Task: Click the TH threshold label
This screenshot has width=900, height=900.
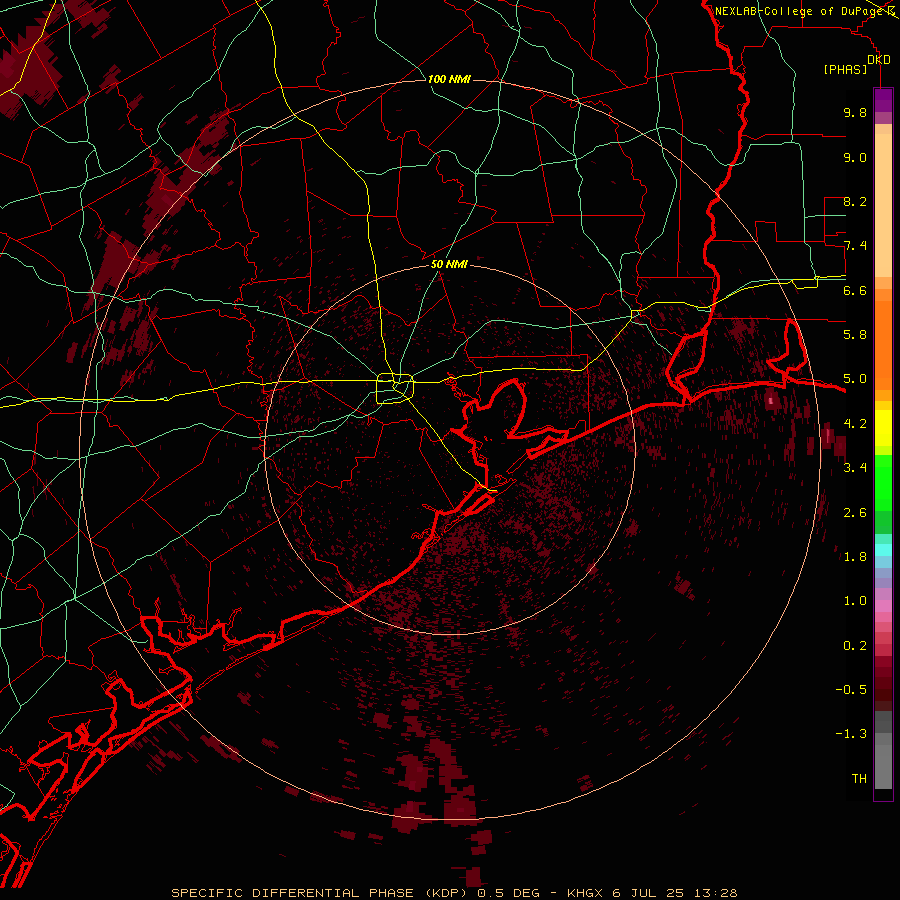Action: [859, 778]
